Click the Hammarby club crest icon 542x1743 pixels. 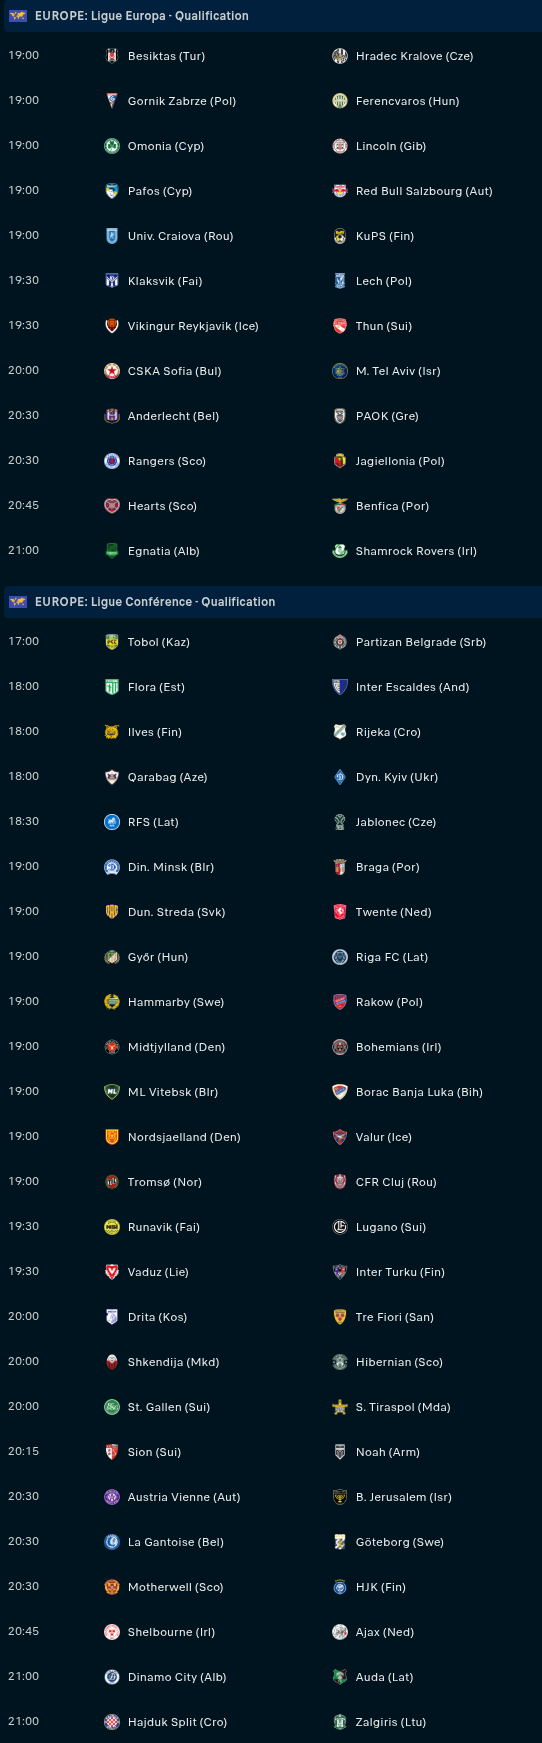112,1002
